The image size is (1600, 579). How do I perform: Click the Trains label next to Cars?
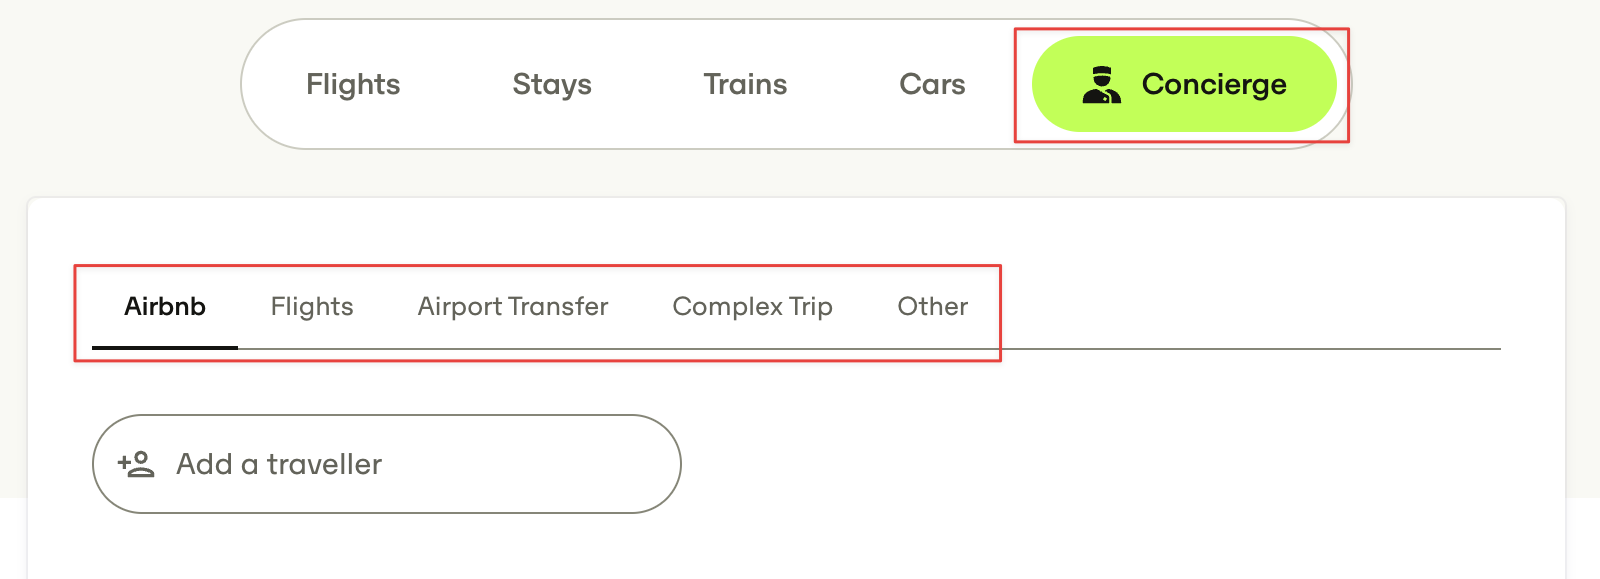(x=745, y=84)
